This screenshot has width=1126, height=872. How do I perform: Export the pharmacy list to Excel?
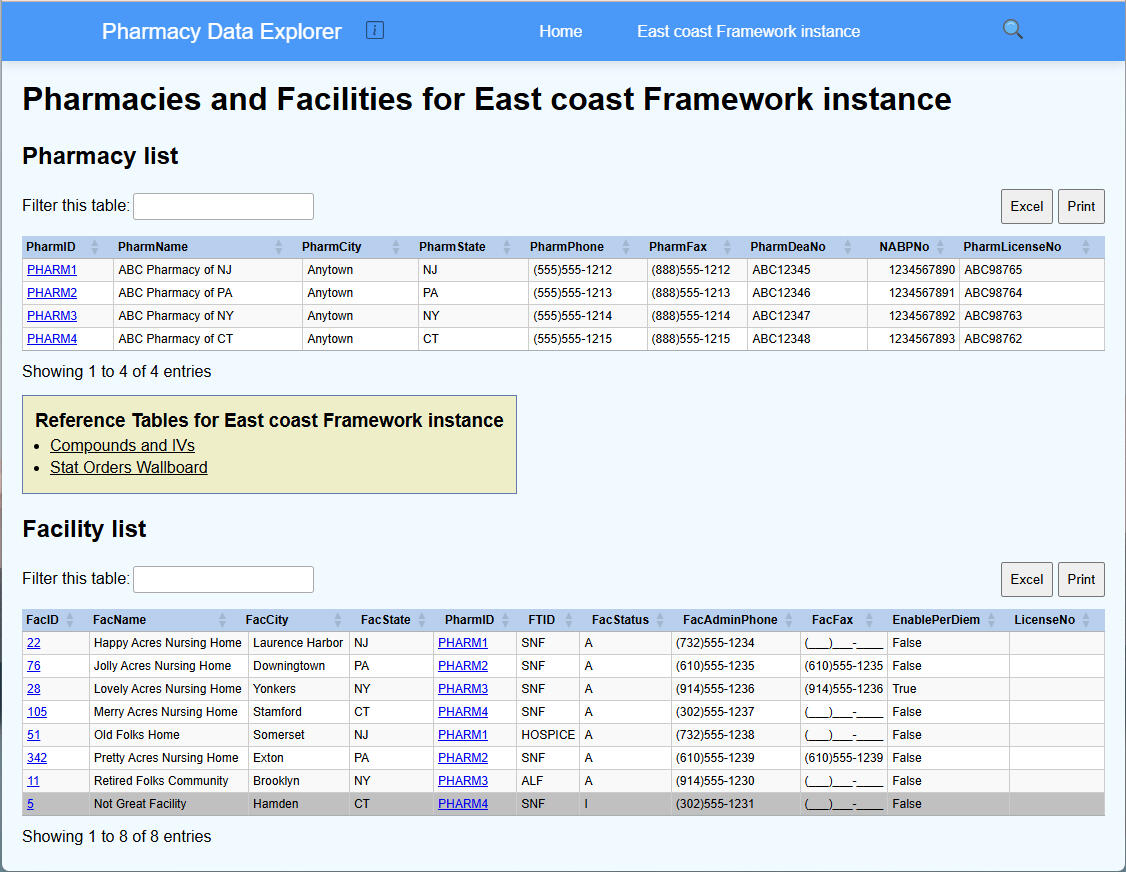click(x=1026, y=206)
